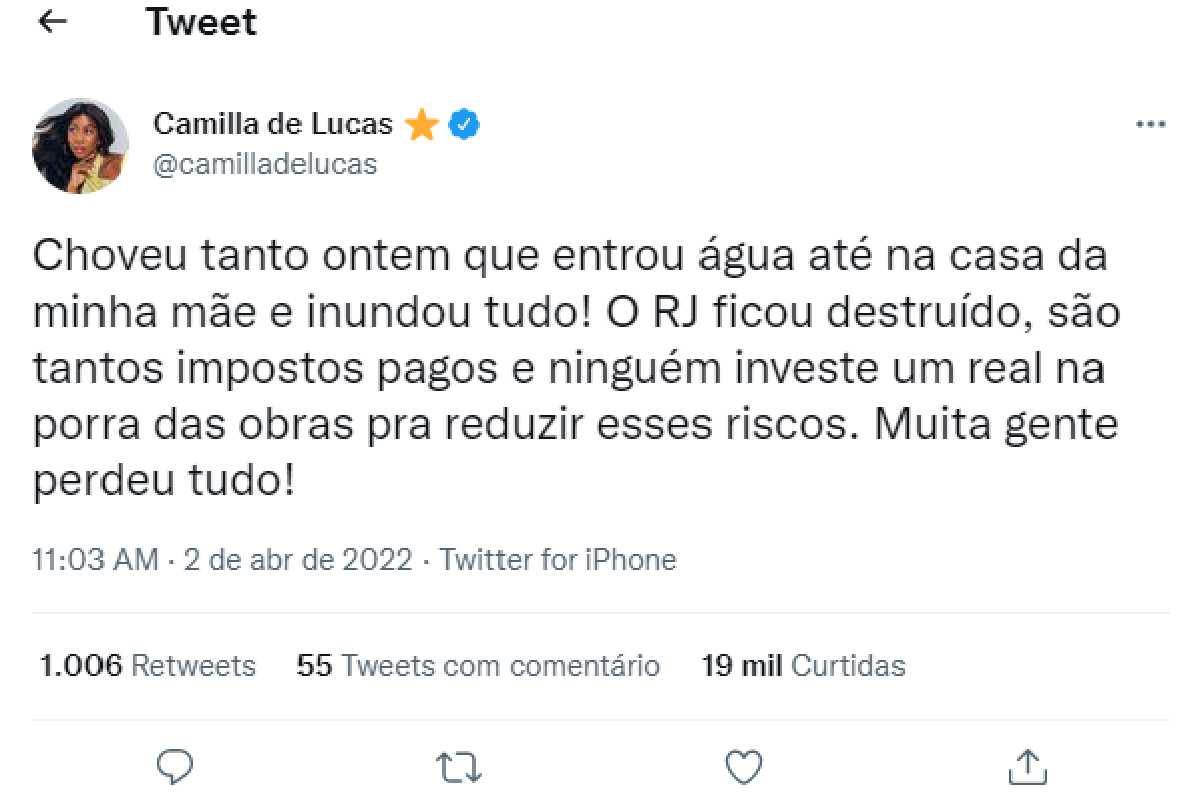Open the @camilladelucas handle link
1200x800 pixels.
265,164
